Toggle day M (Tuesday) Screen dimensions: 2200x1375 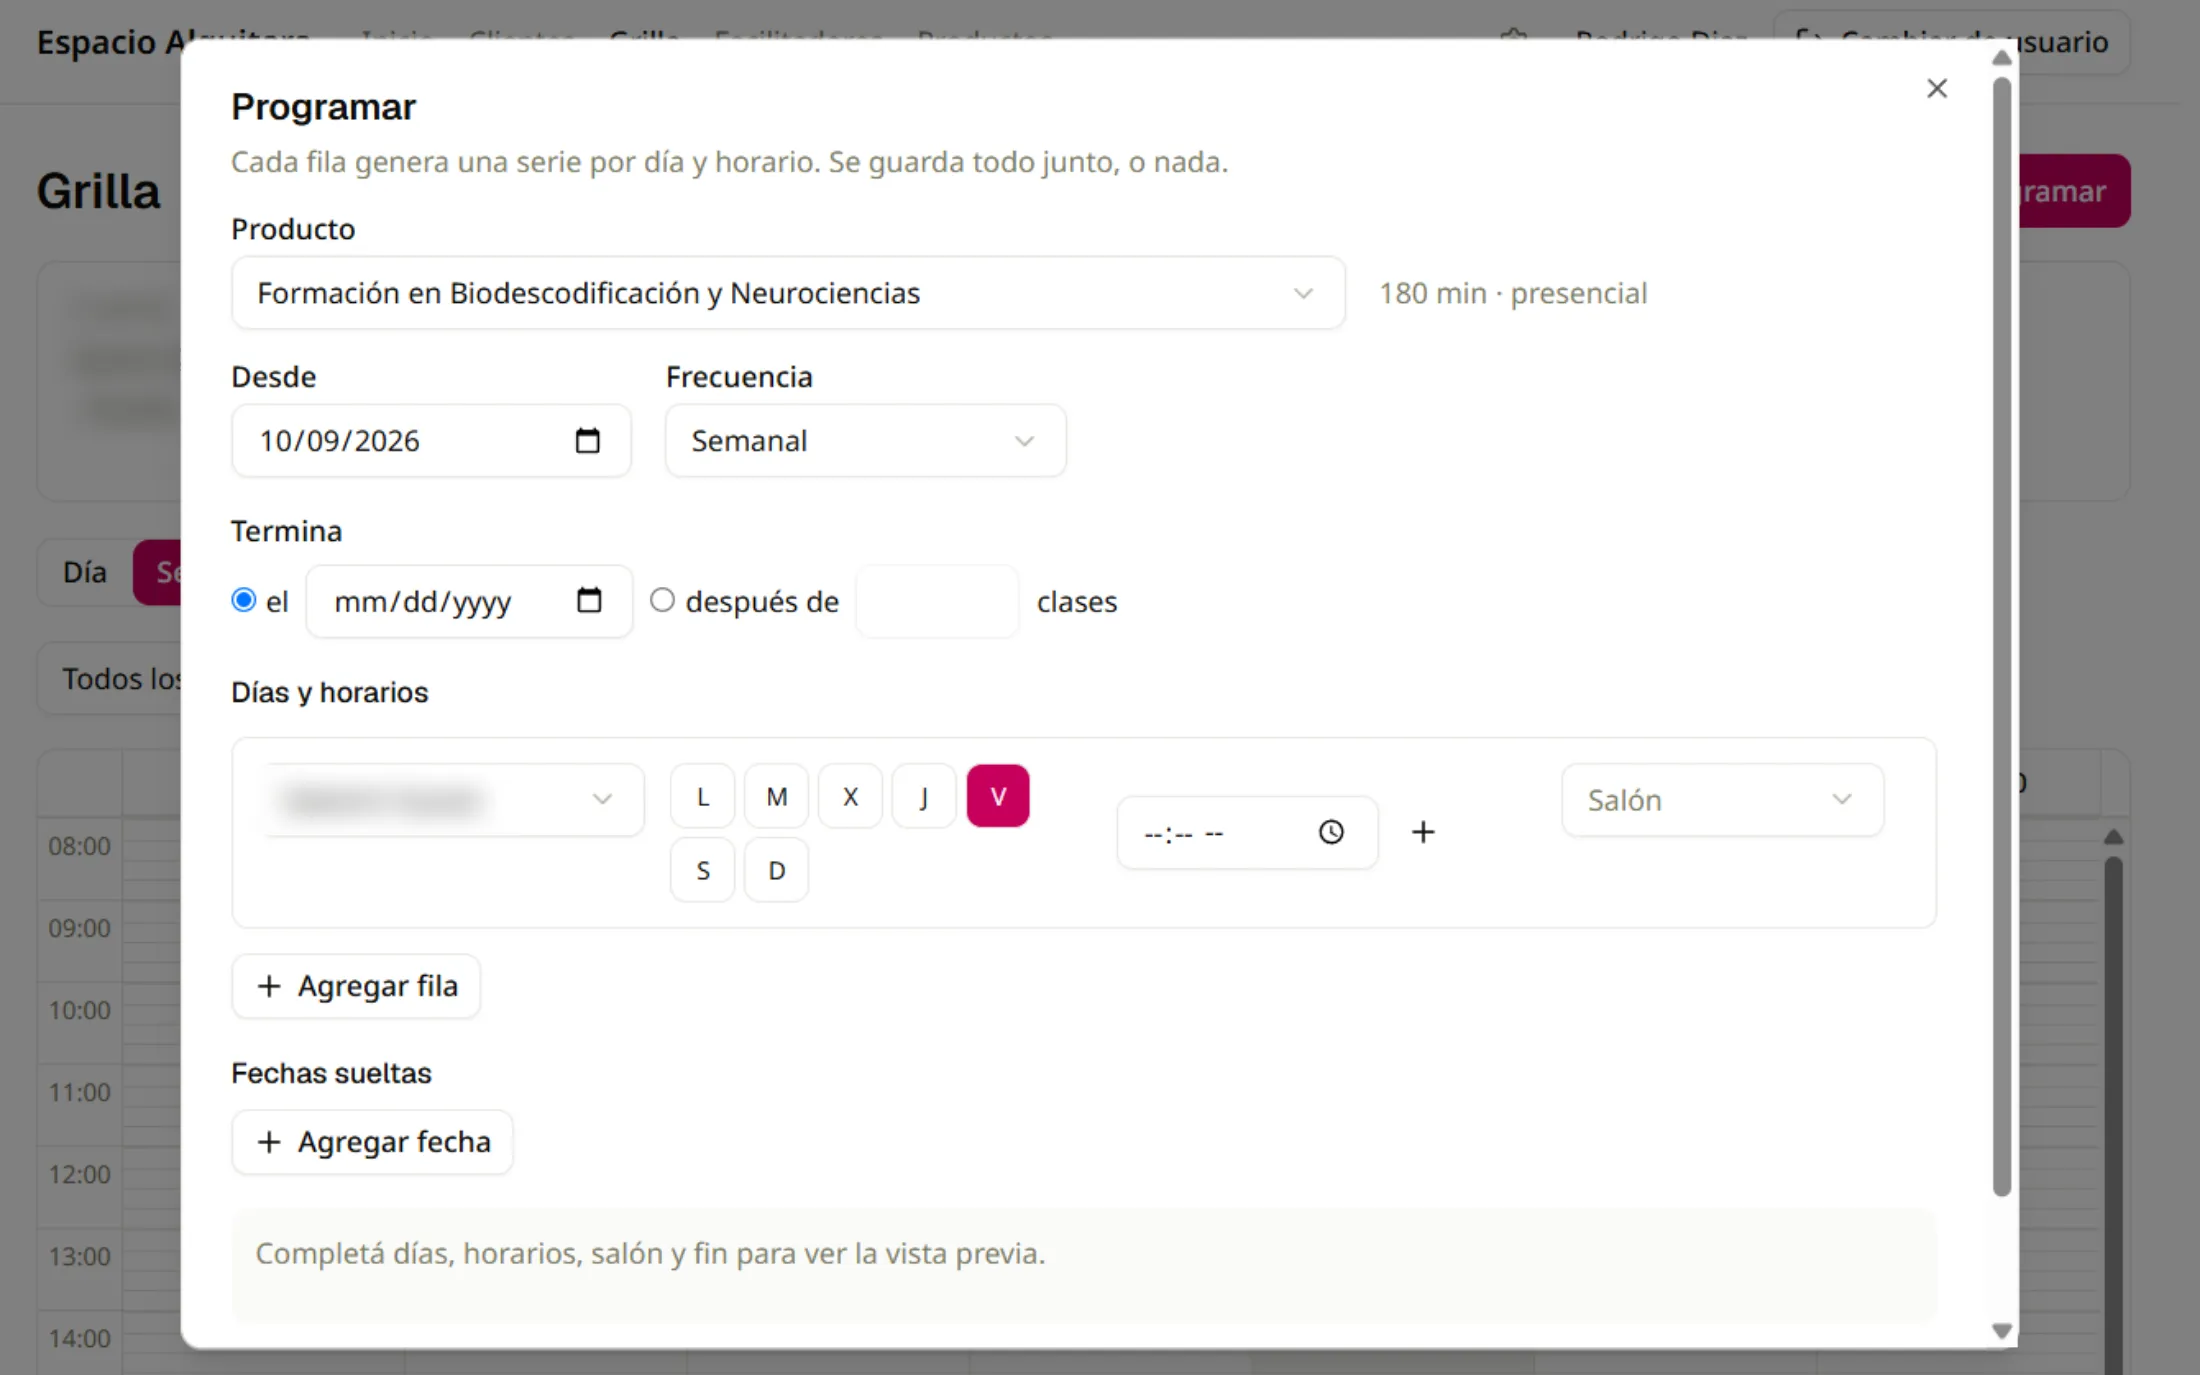(x=777, y=797)
